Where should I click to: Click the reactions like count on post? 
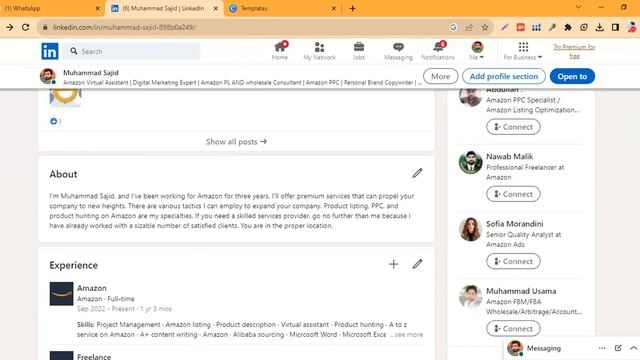(x=56, y=121)
